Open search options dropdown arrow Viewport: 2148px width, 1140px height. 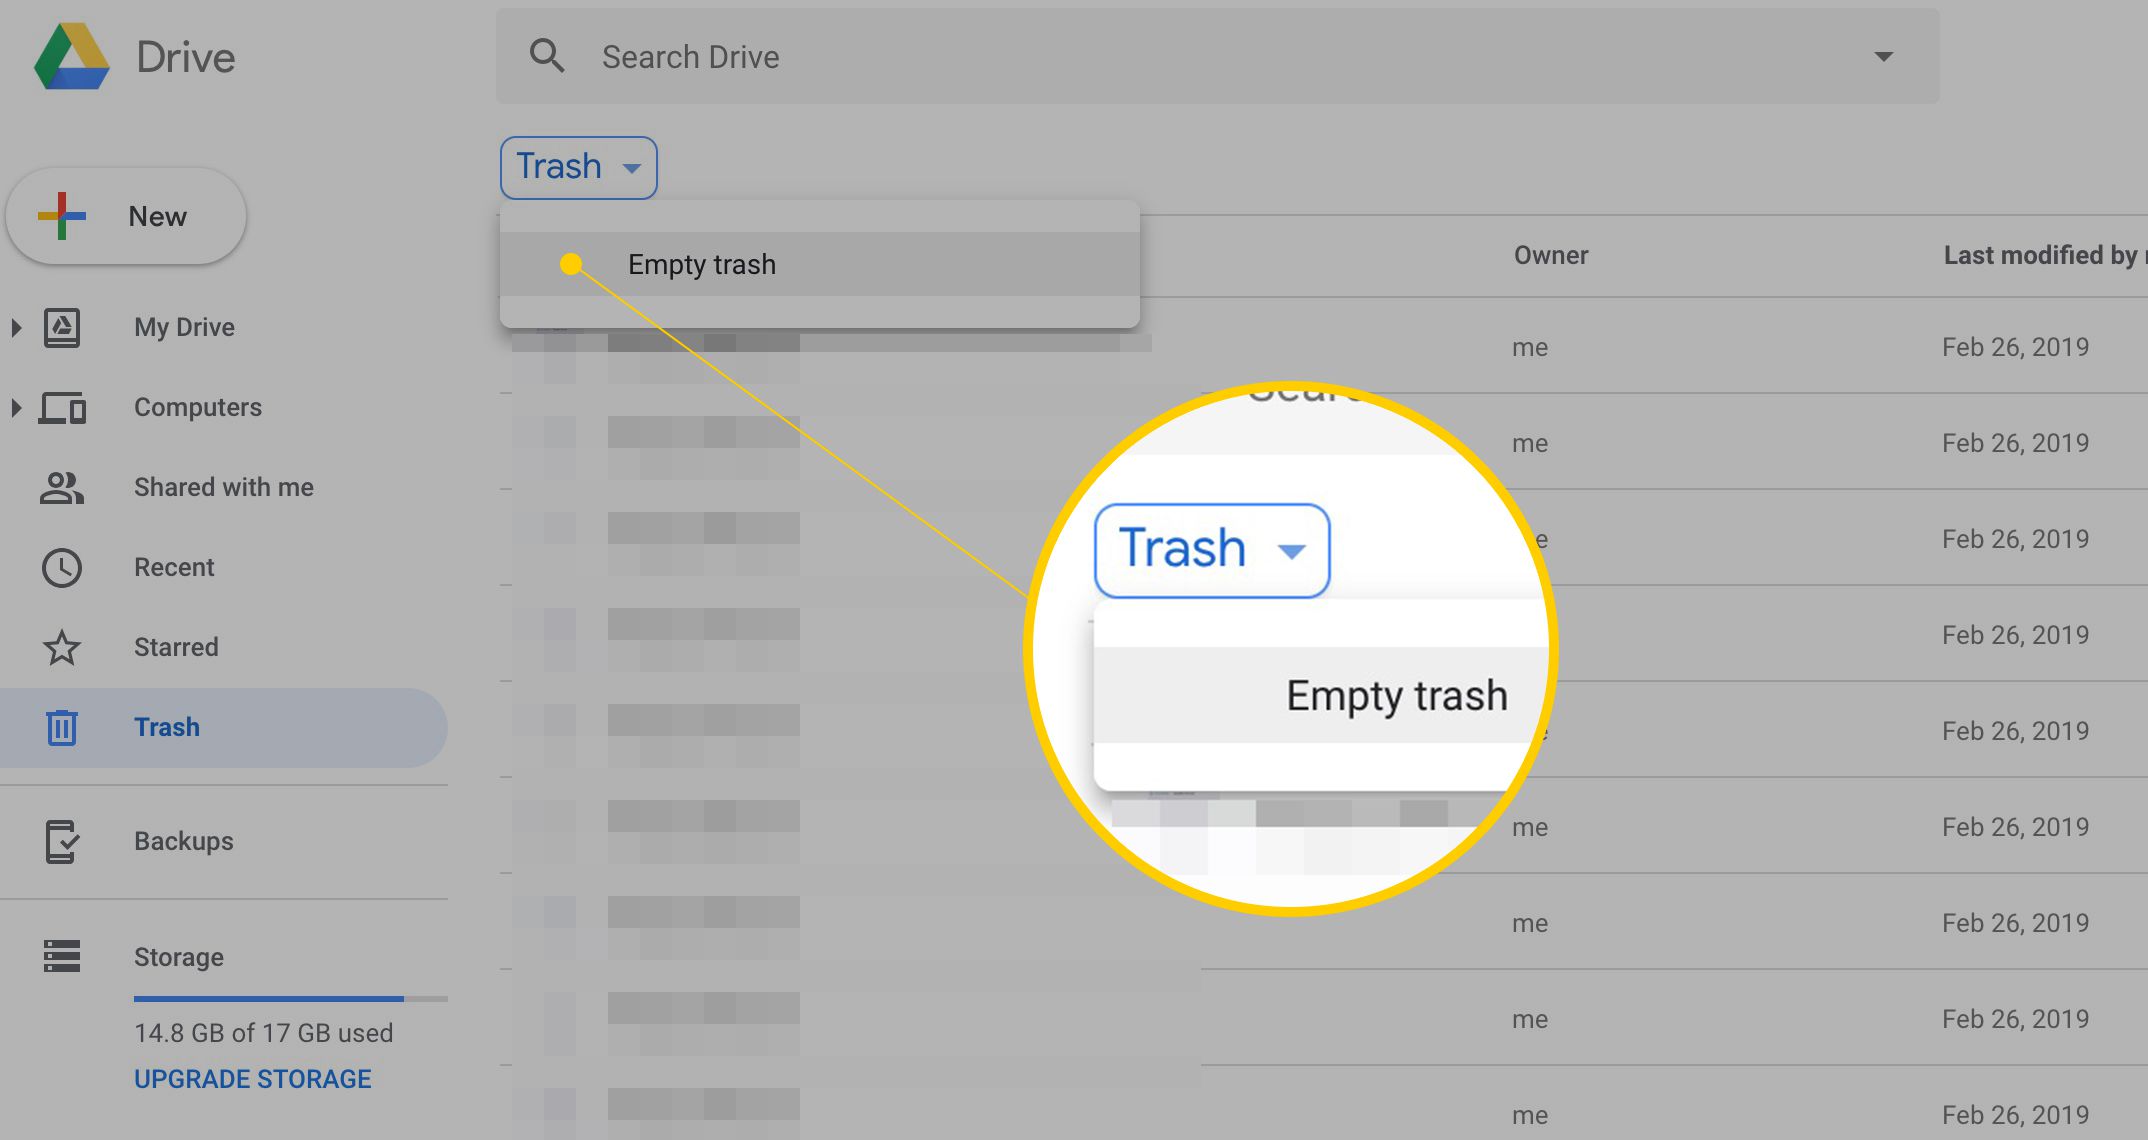click(x=1883, y=56)
